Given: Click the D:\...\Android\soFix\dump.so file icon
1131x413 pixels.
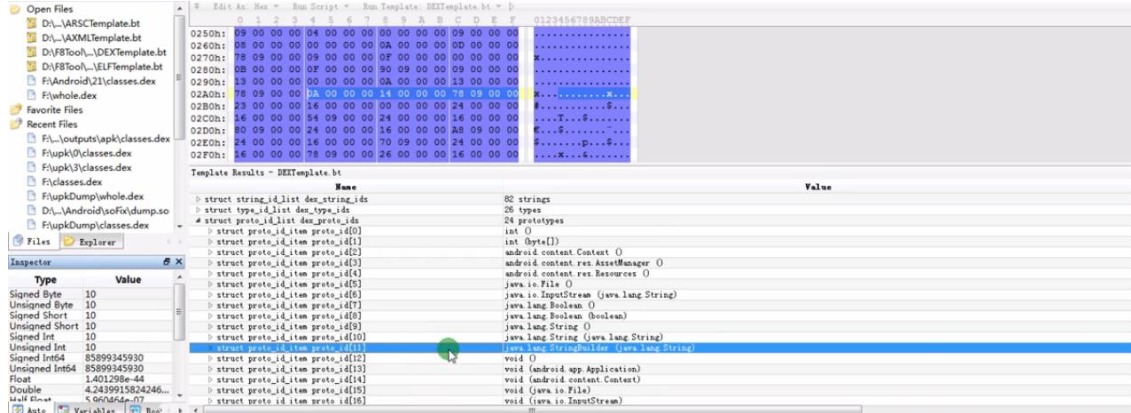Looking at the screenshot, I should click(x=31, y=210).
